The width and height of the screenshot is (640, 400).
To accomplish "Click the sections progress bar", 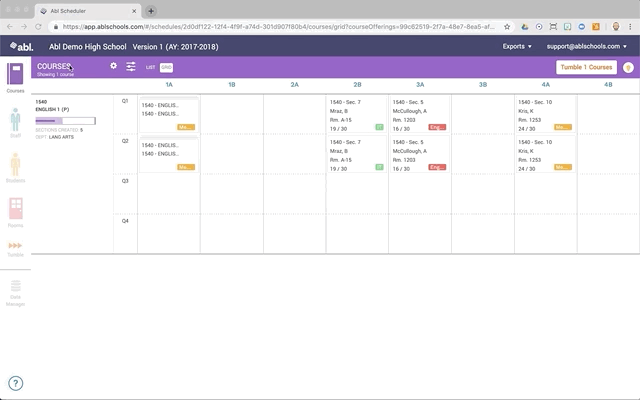I will (x=65, y=121).
